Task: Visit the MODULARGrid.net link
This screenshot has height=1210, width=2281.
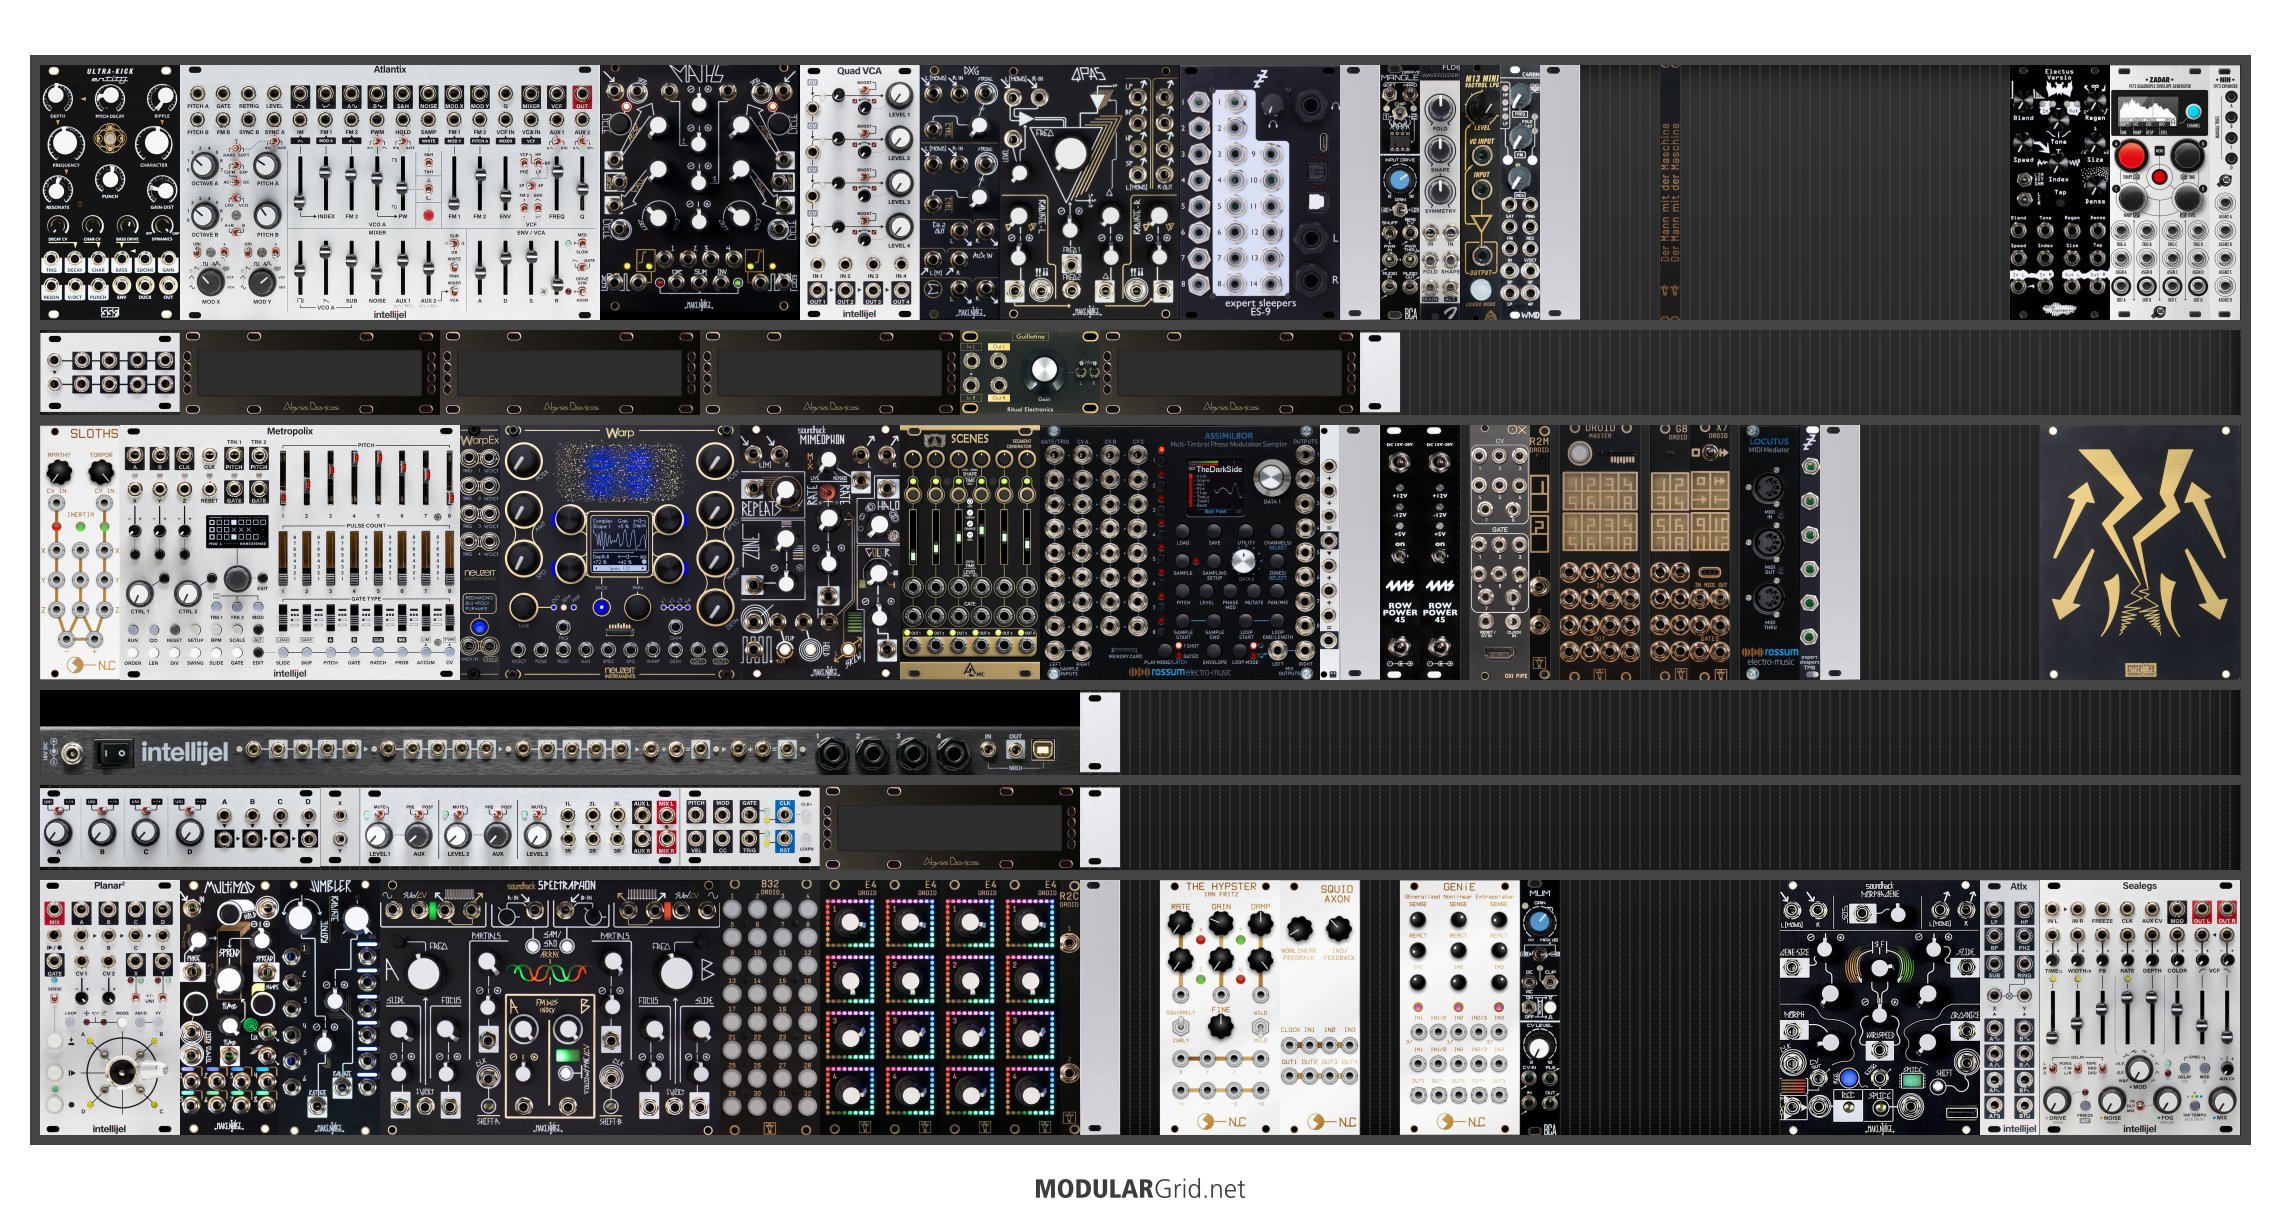Action: tap(1140, 1189)
